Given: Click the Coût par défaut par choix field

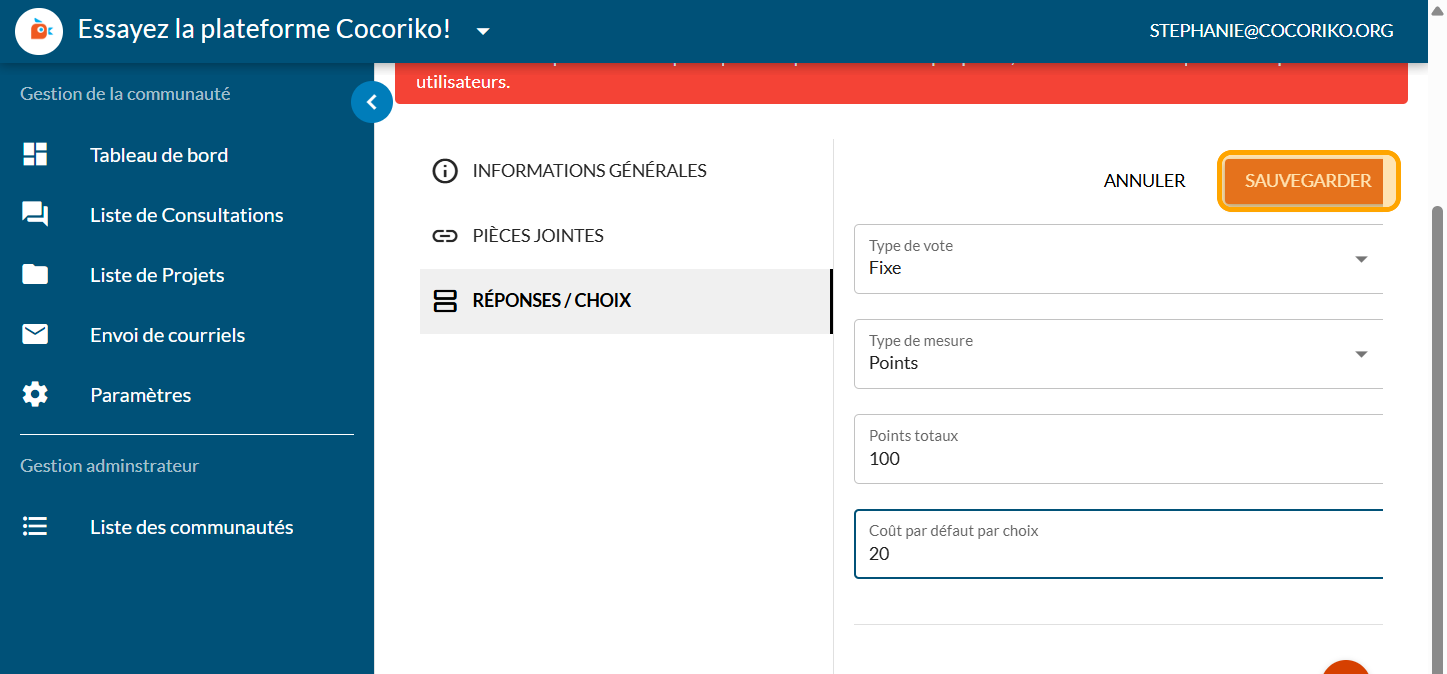Looking at the screenshot, I should click(x=1118, y=554).
